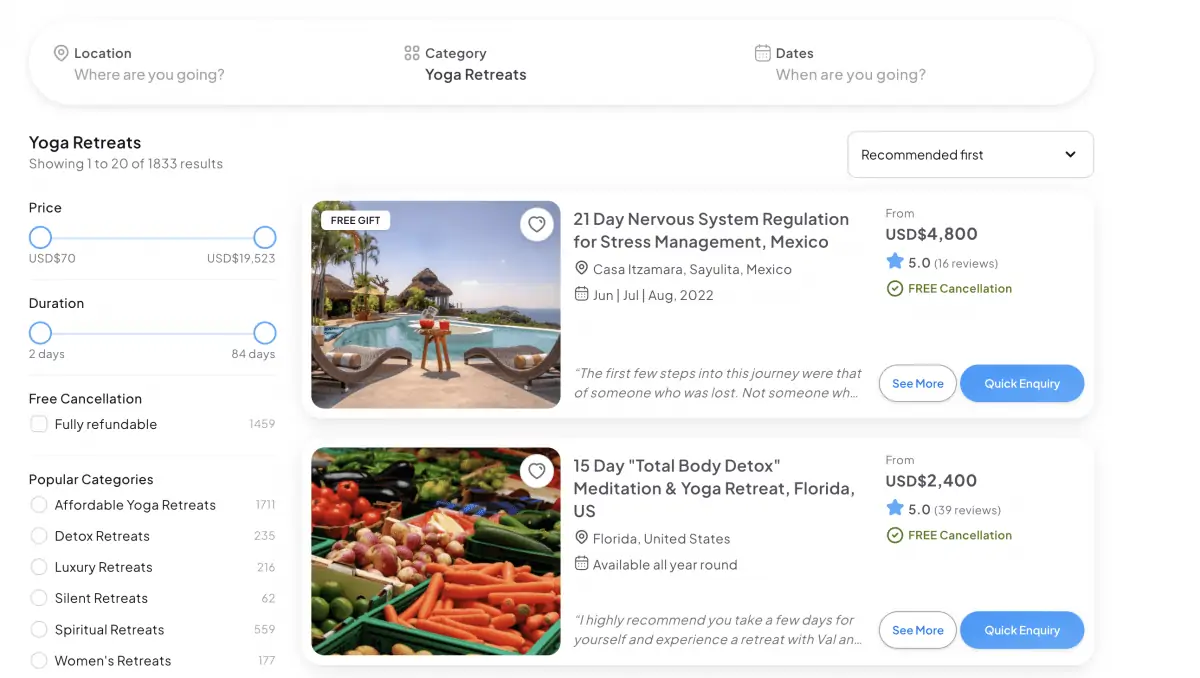Viewport: 1200px width, 678px height.
Task: Favorite the 15 Day Total Body Detox retreat
Action: pyautogui.click(x=537, y=471)
